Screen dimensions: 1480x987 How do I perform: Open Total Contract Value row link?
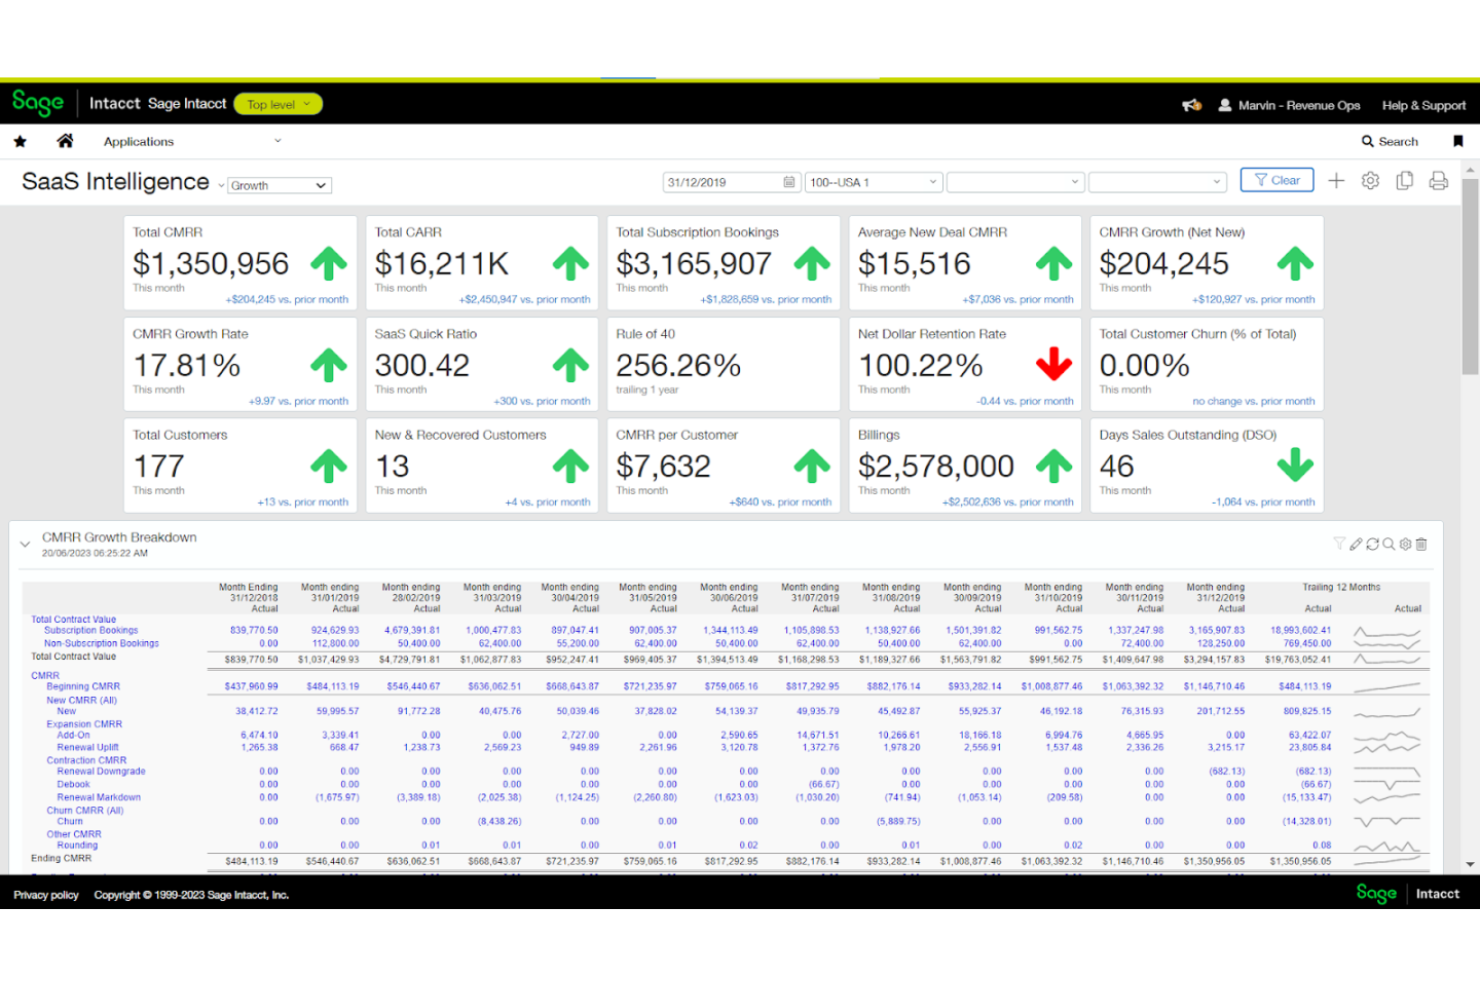[x=73, y=620]
